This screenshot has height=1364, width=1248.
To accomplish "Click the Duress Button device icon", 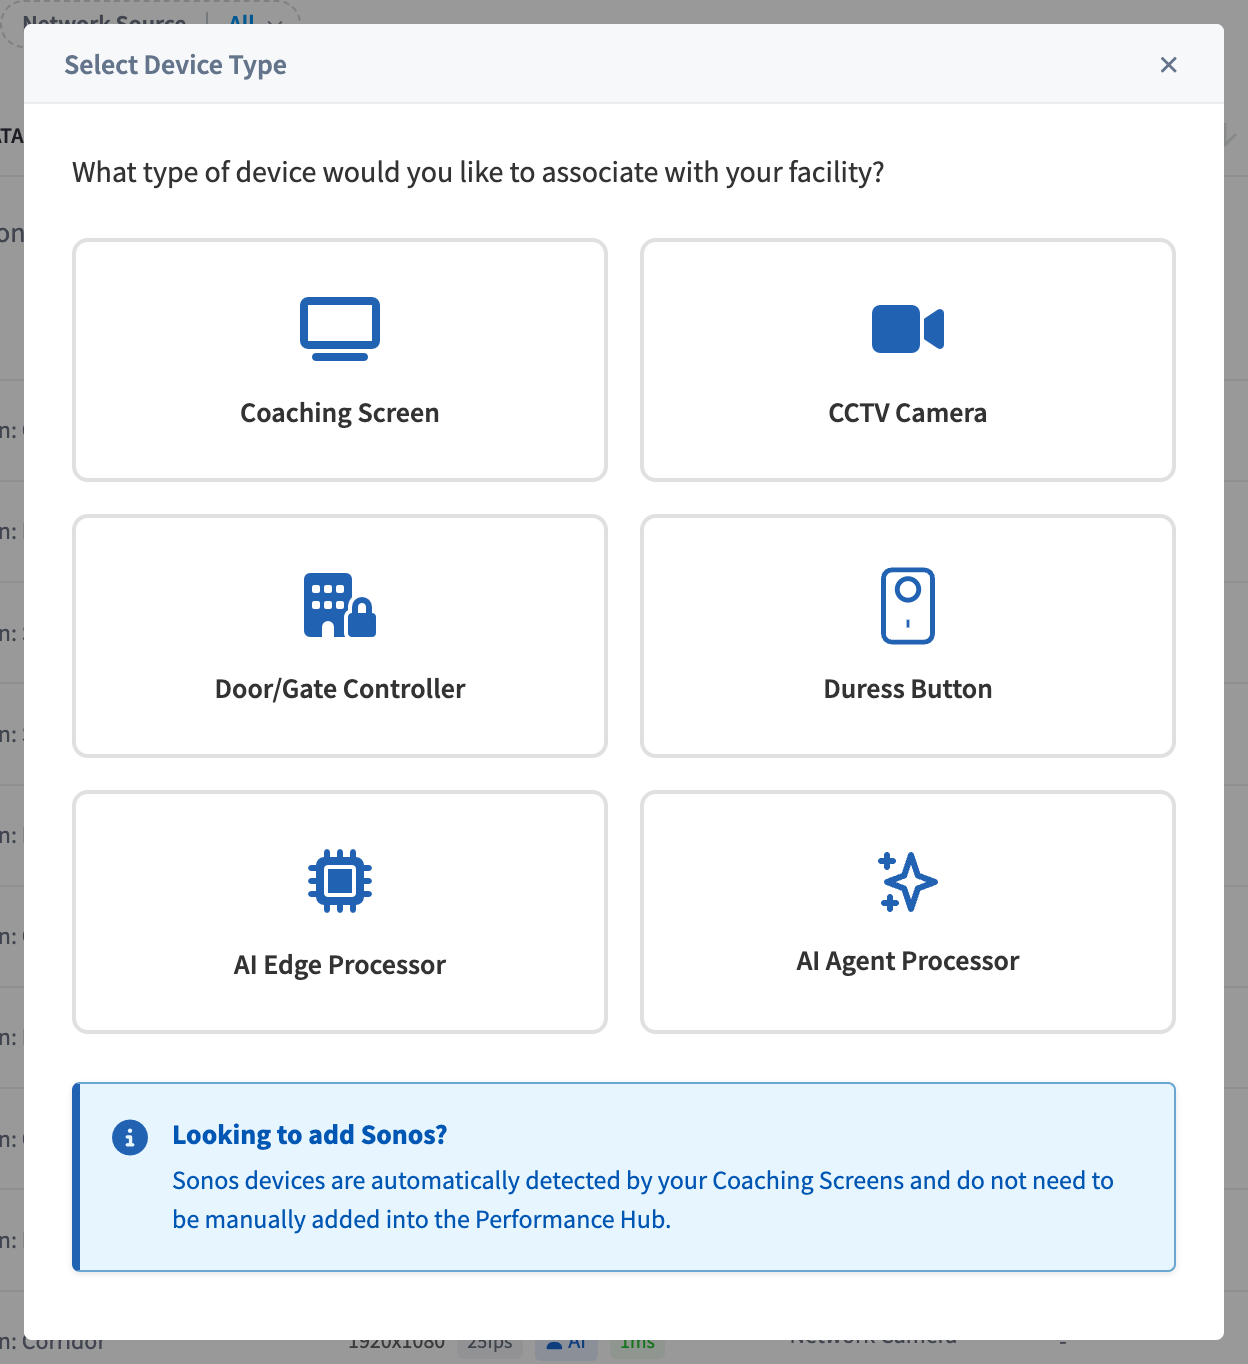I will click(x=908, y=605).
